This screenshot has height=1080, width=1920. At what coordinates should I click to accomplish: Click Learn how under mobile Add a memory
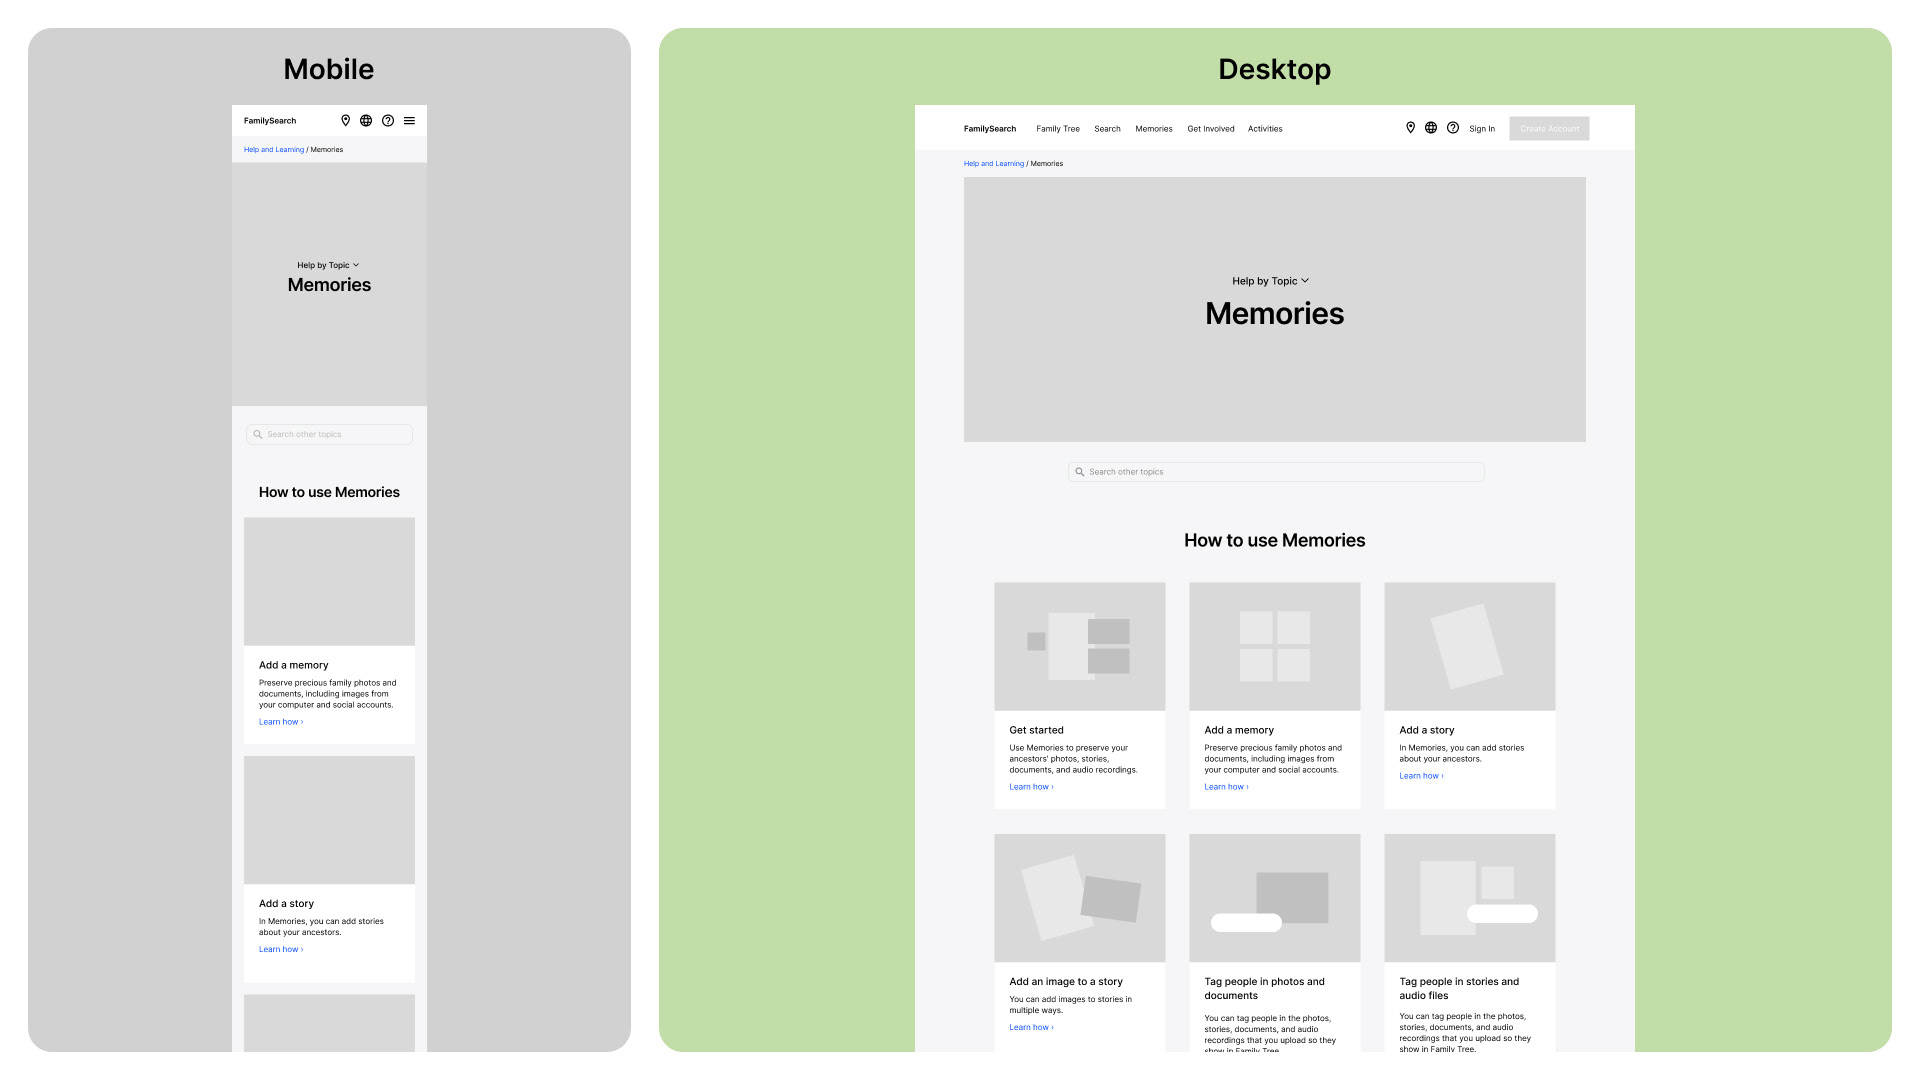point(281,722)
